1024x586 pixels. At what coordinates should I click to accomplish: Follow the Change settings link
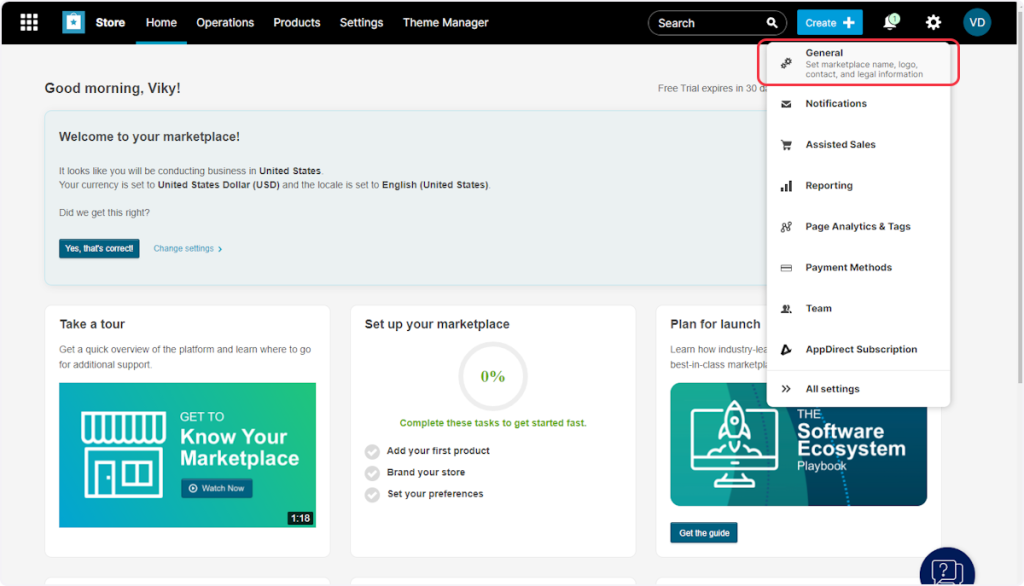187,248
